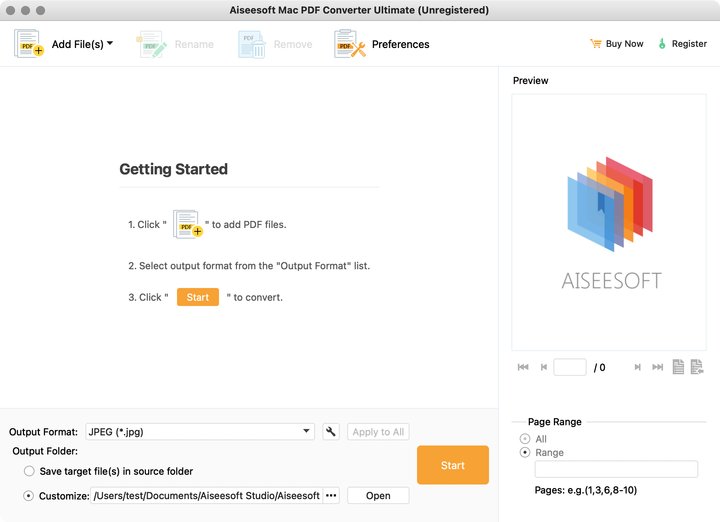
Task: Click the Rename label in toolbar
Action: click(x=194, y=44)
